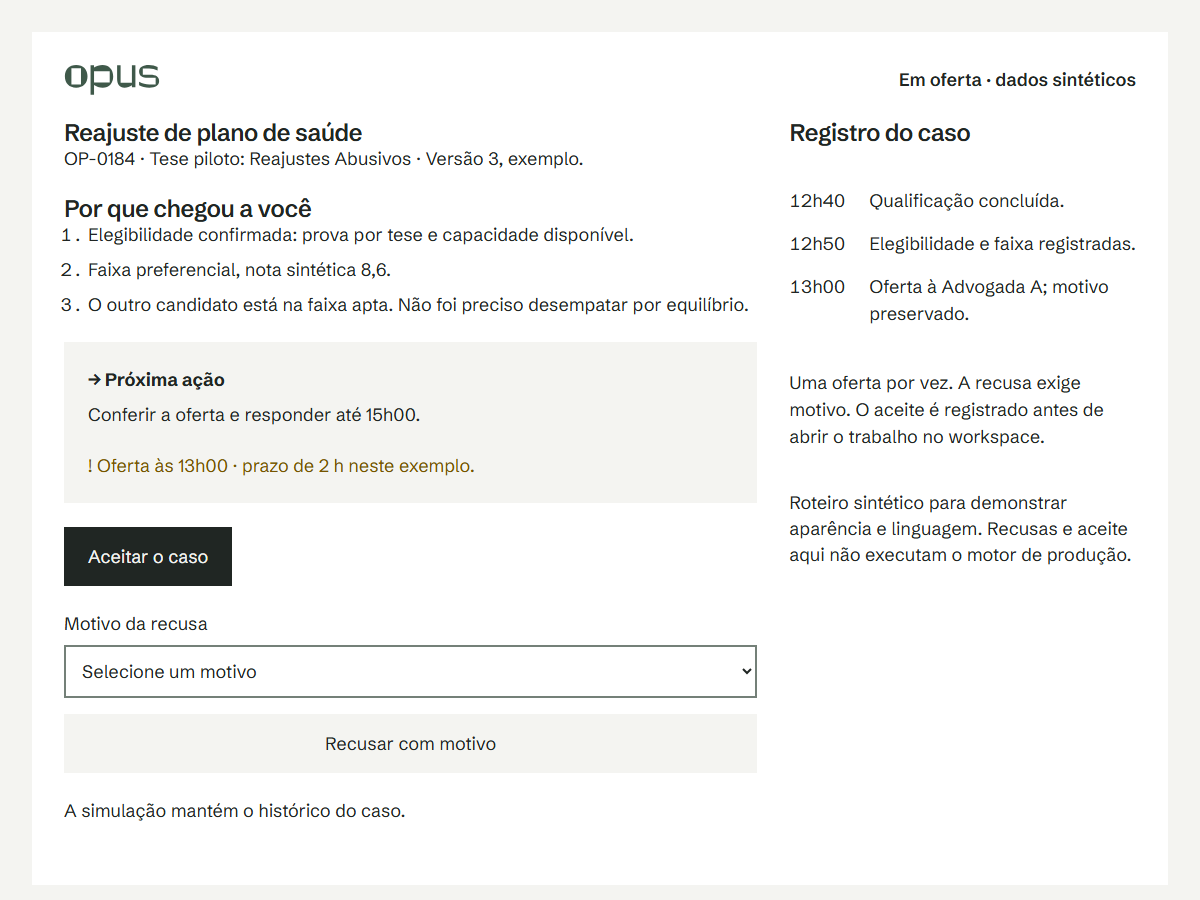Click the 'Uma oferta por vez' rule paragraph

pos(947,410)
